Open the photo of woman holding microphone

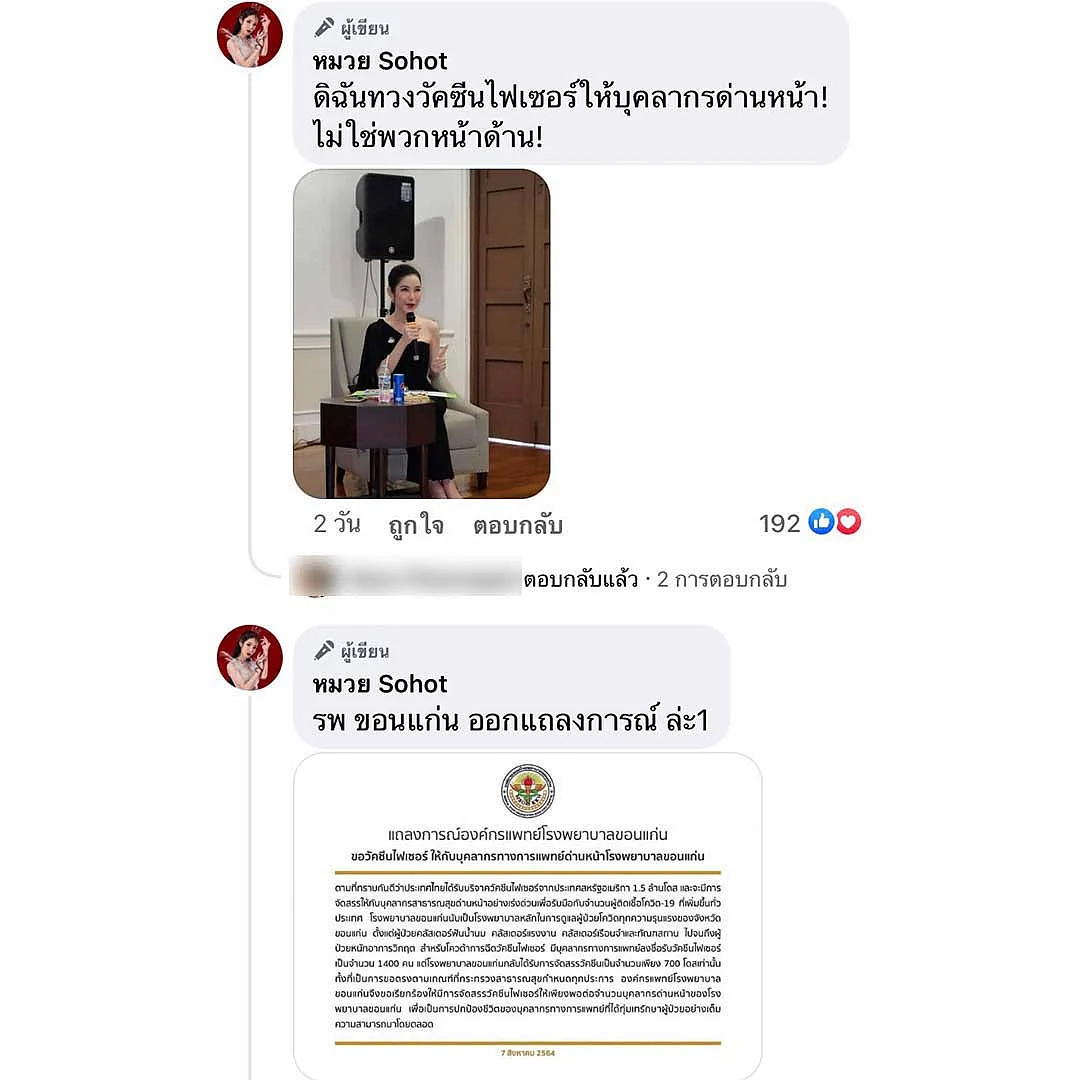click(x=422, y=333)
